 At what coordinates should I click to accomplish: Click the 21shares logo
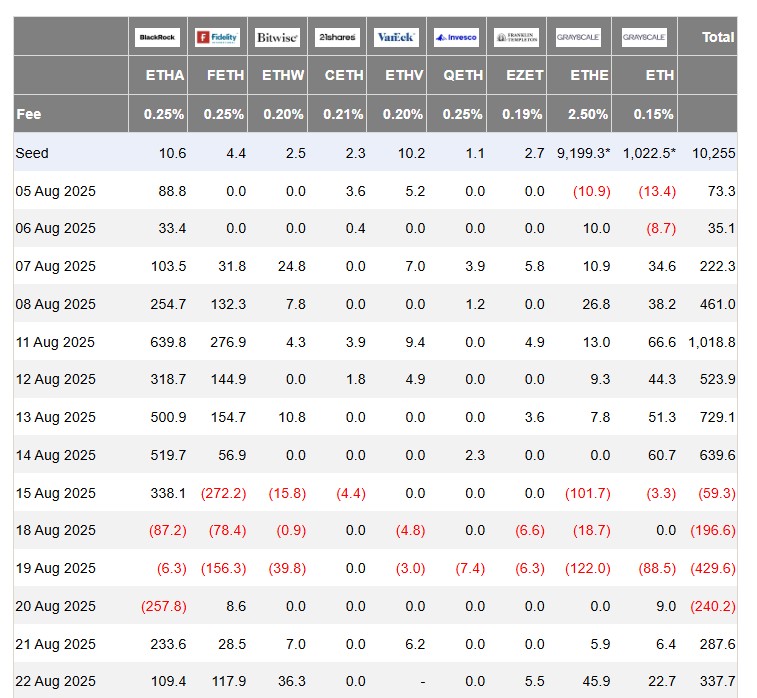click(337, 37)
